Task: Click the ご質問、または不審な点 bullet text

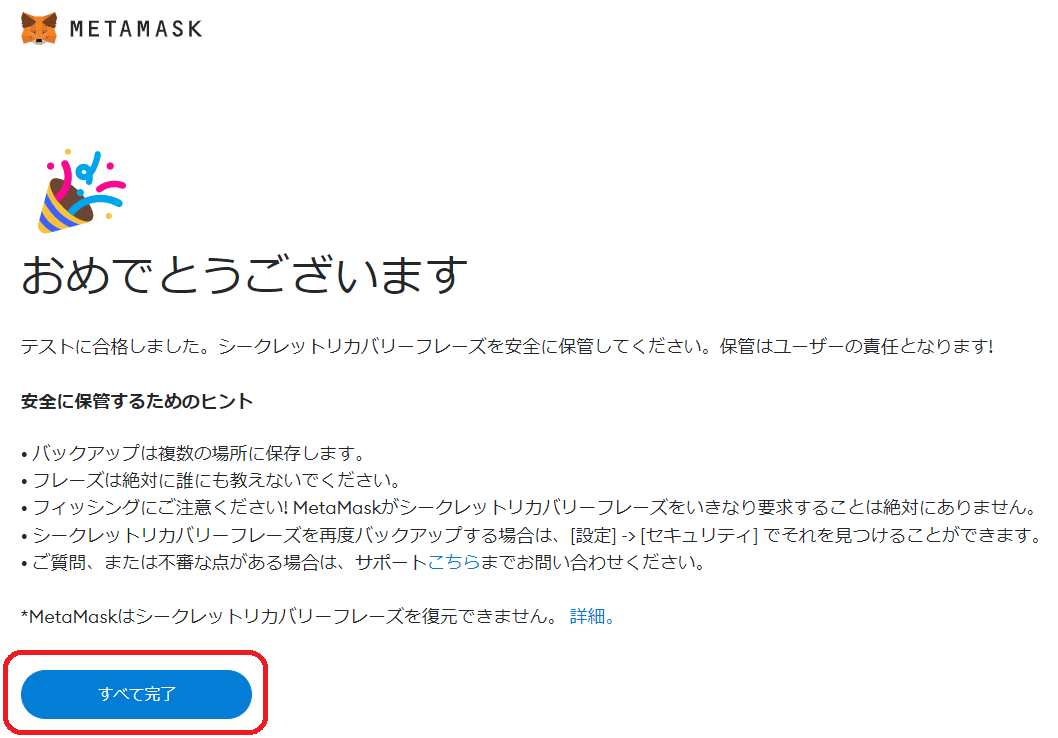Action: coord(363,562)
